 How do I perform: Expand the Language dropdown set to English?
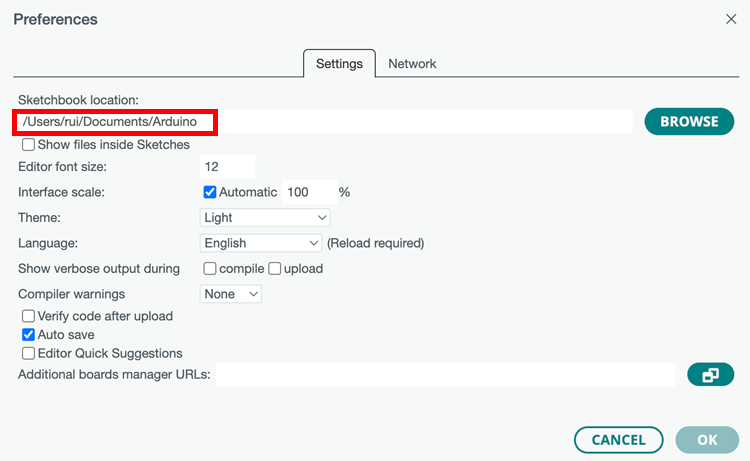click(260, 243)
